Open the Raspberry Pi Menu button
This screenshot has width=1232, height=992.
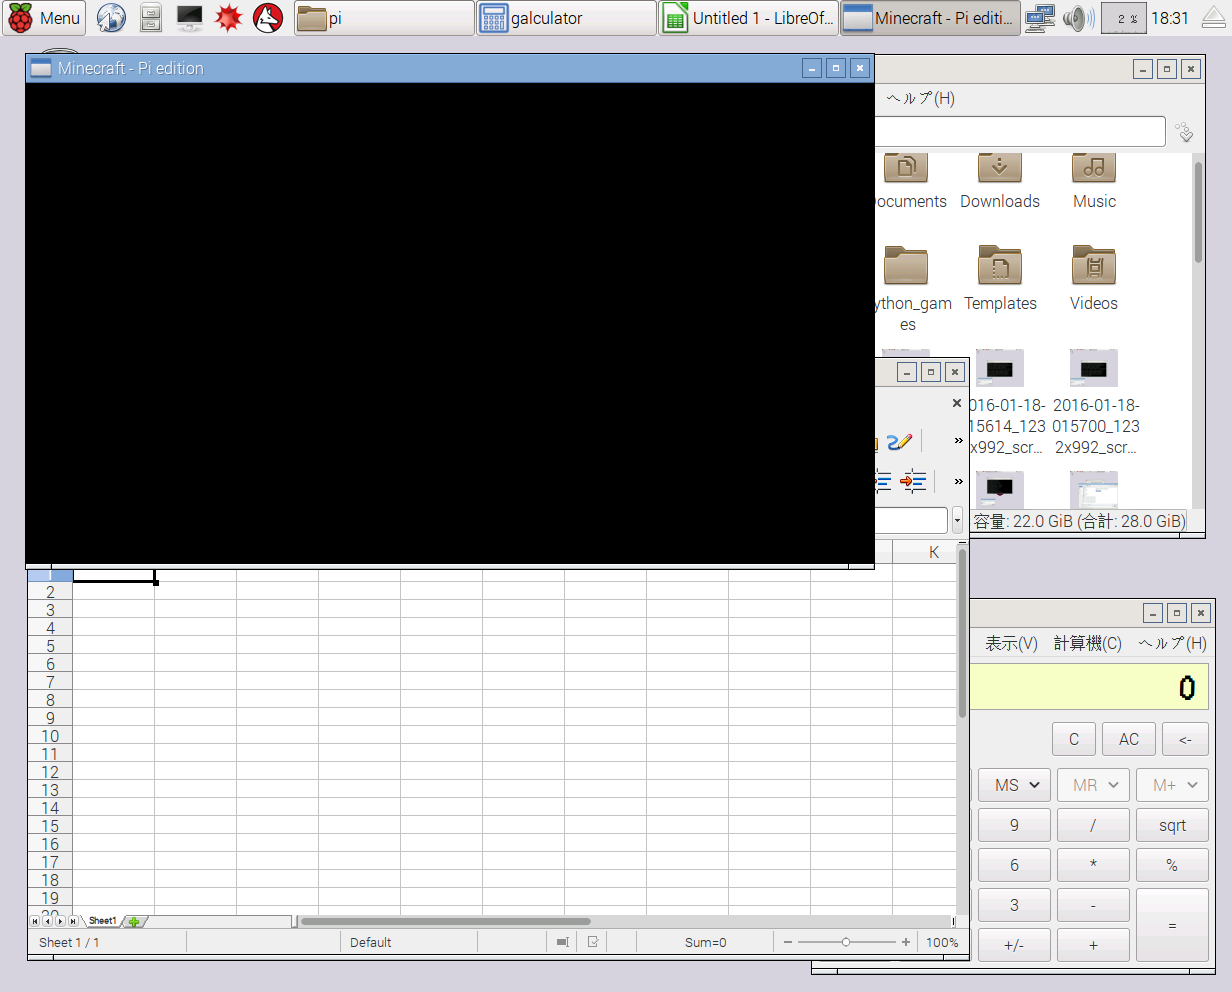pos(44,18)
